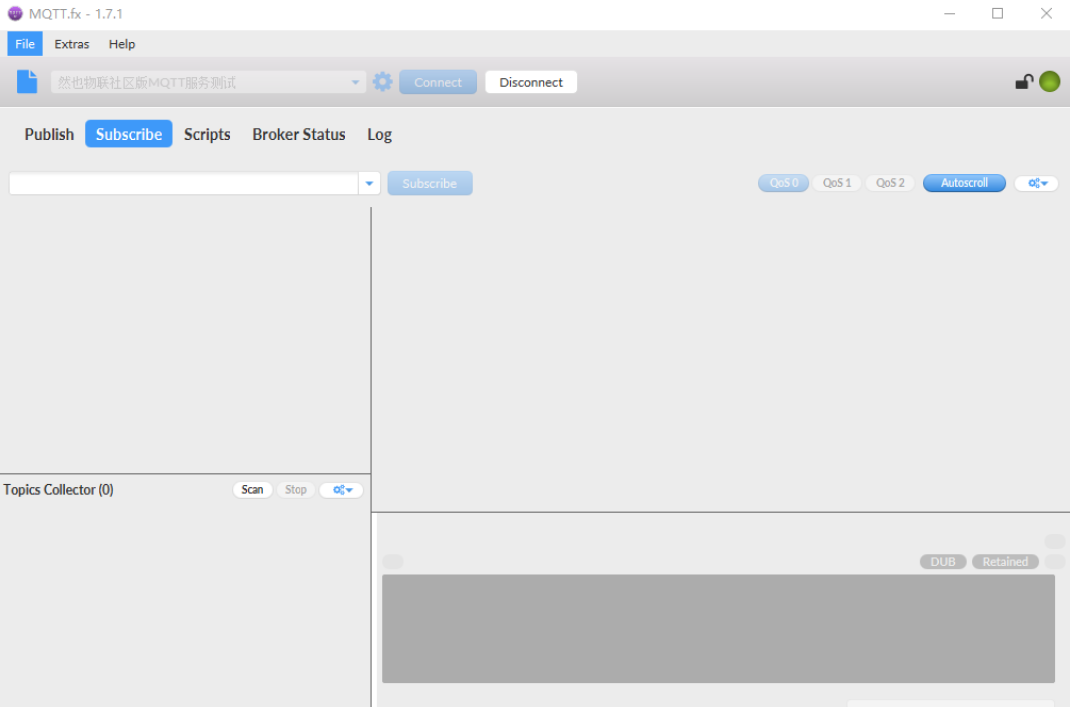Viewport: 1070px width, 707px height.
Task: Toggle the Retained flag indicator
Action: point(1005,562)
